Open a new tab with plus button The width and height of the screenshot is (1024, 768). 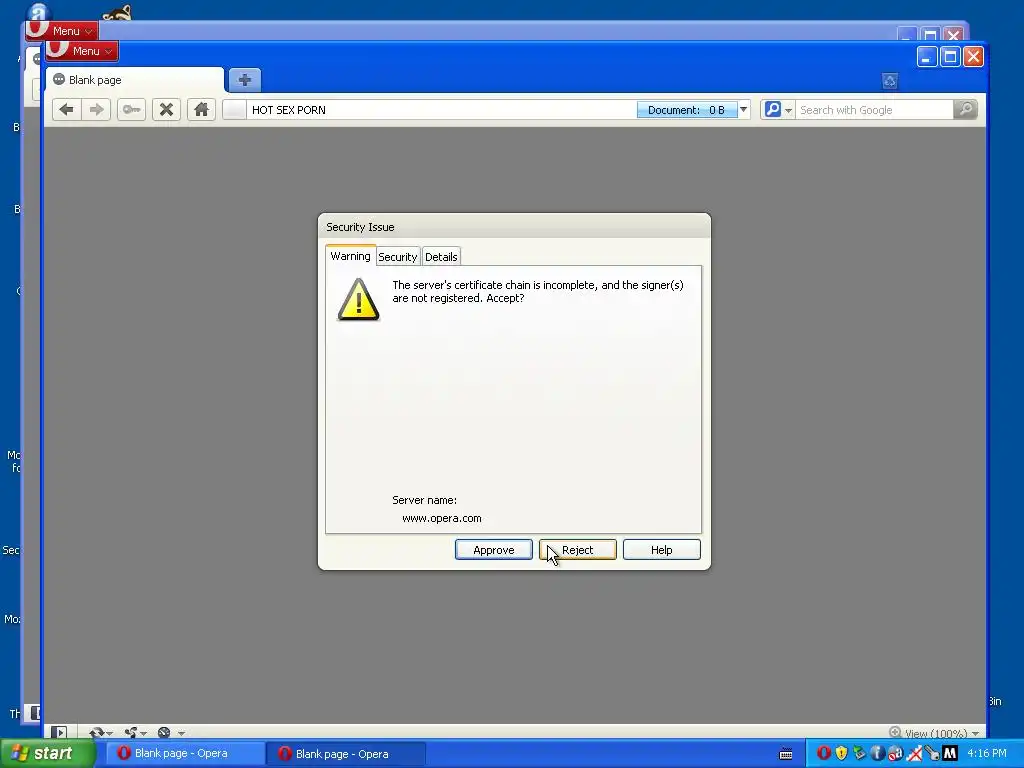click(245, 80)
